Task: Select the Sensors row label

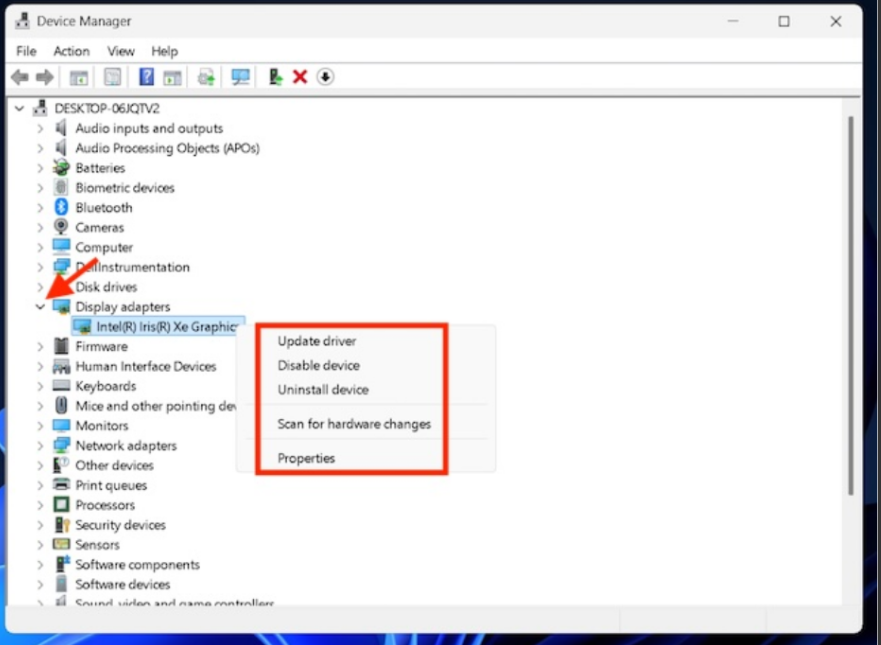Action: coord(97,544)
